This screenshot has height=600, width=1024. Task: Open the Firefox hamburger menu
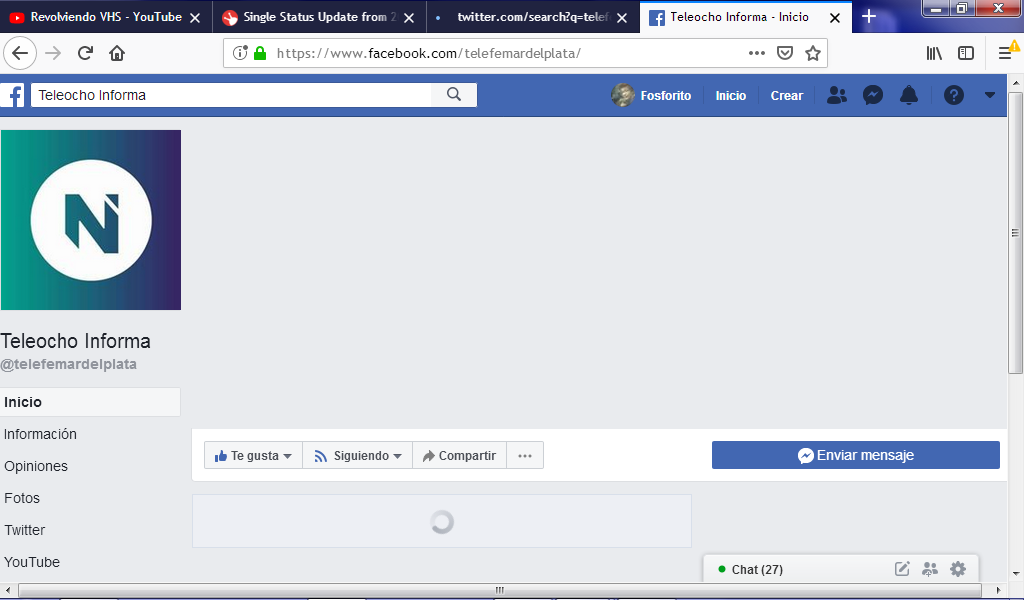click(1005, 53)
